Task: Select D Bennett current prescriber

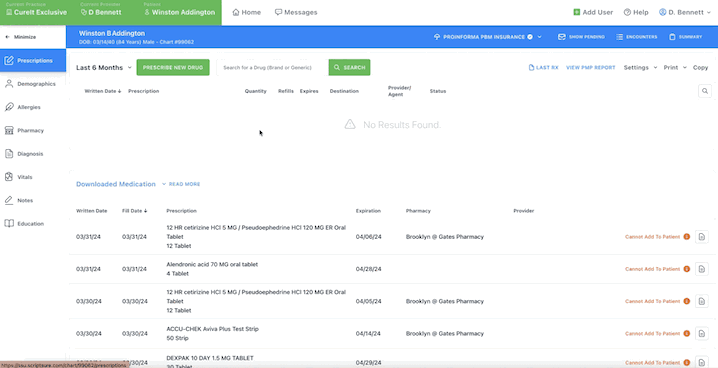Action: [101, 12]
